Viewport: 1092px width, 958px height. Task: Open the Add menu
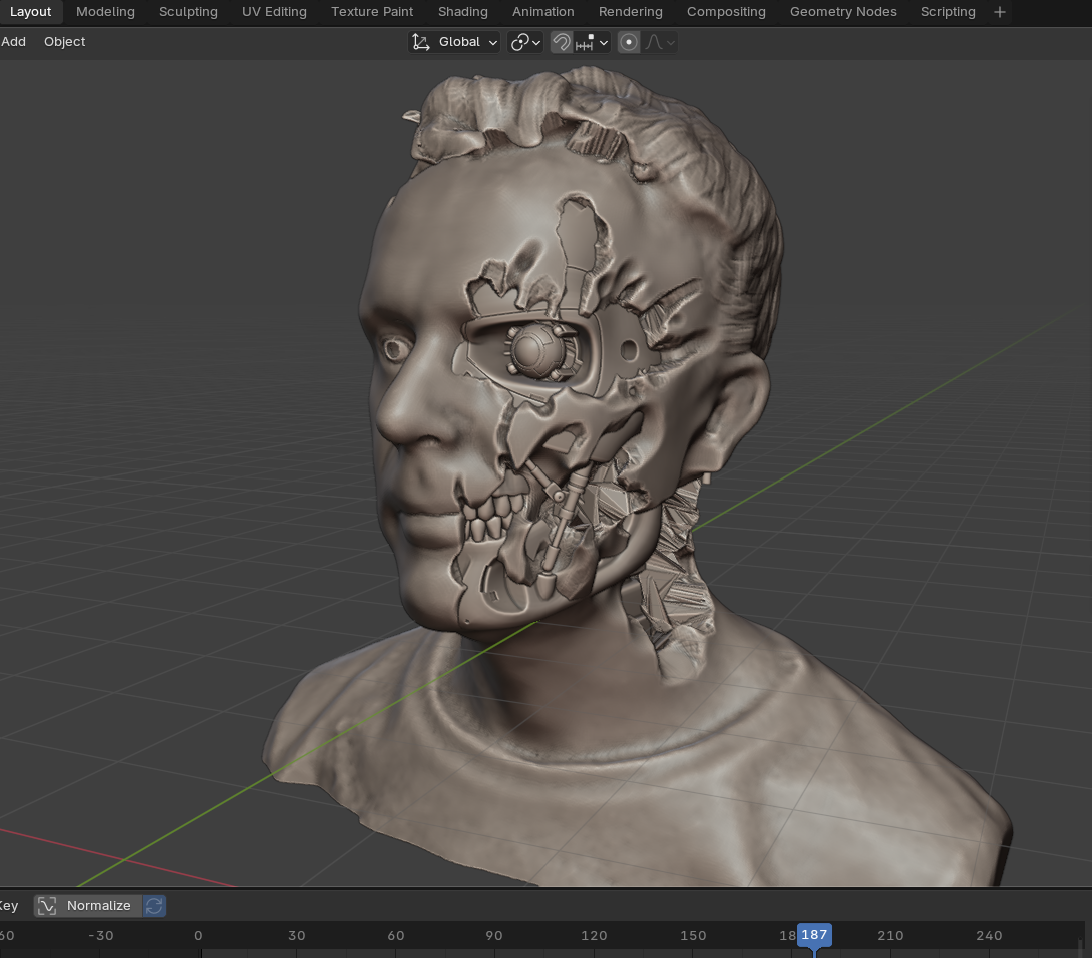(x=14, y=42)
